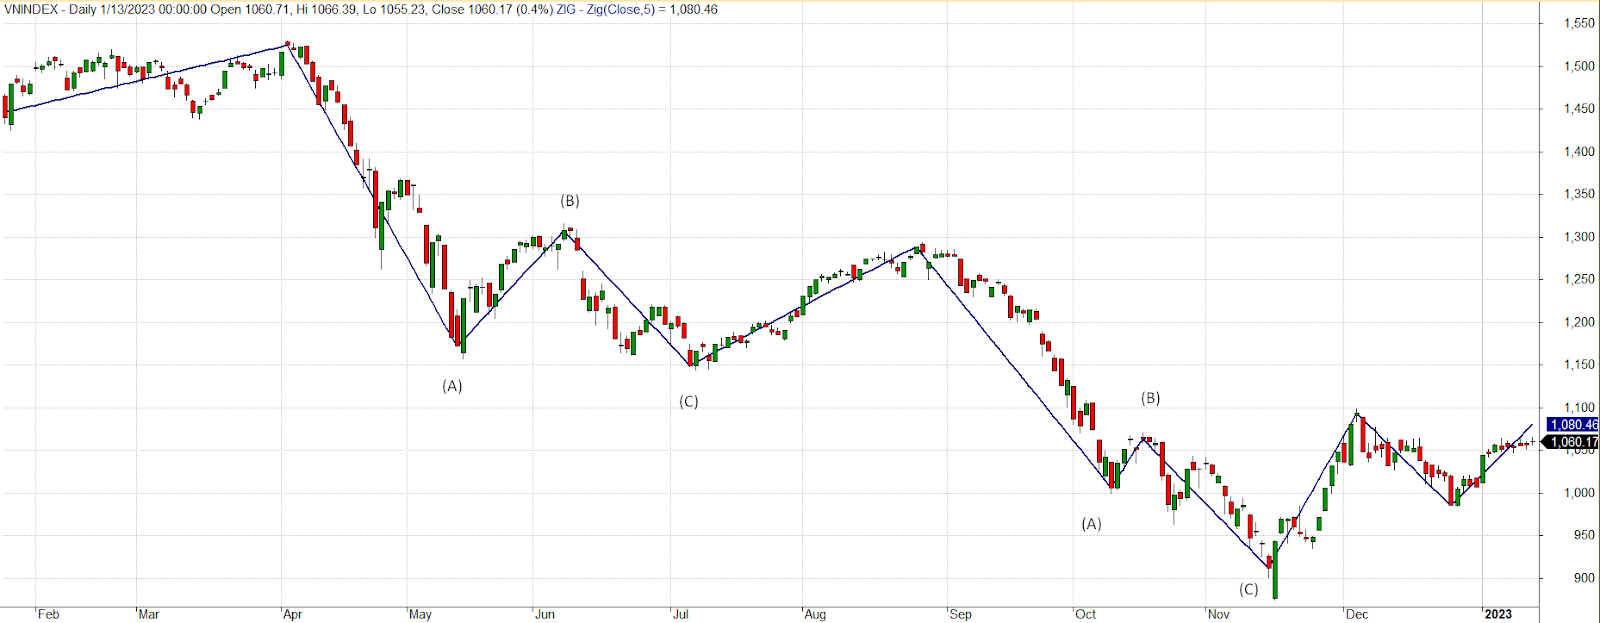Screen dimensions: 1600x623
Task: Click the 1,250 price axis label
Action: 1579,279
